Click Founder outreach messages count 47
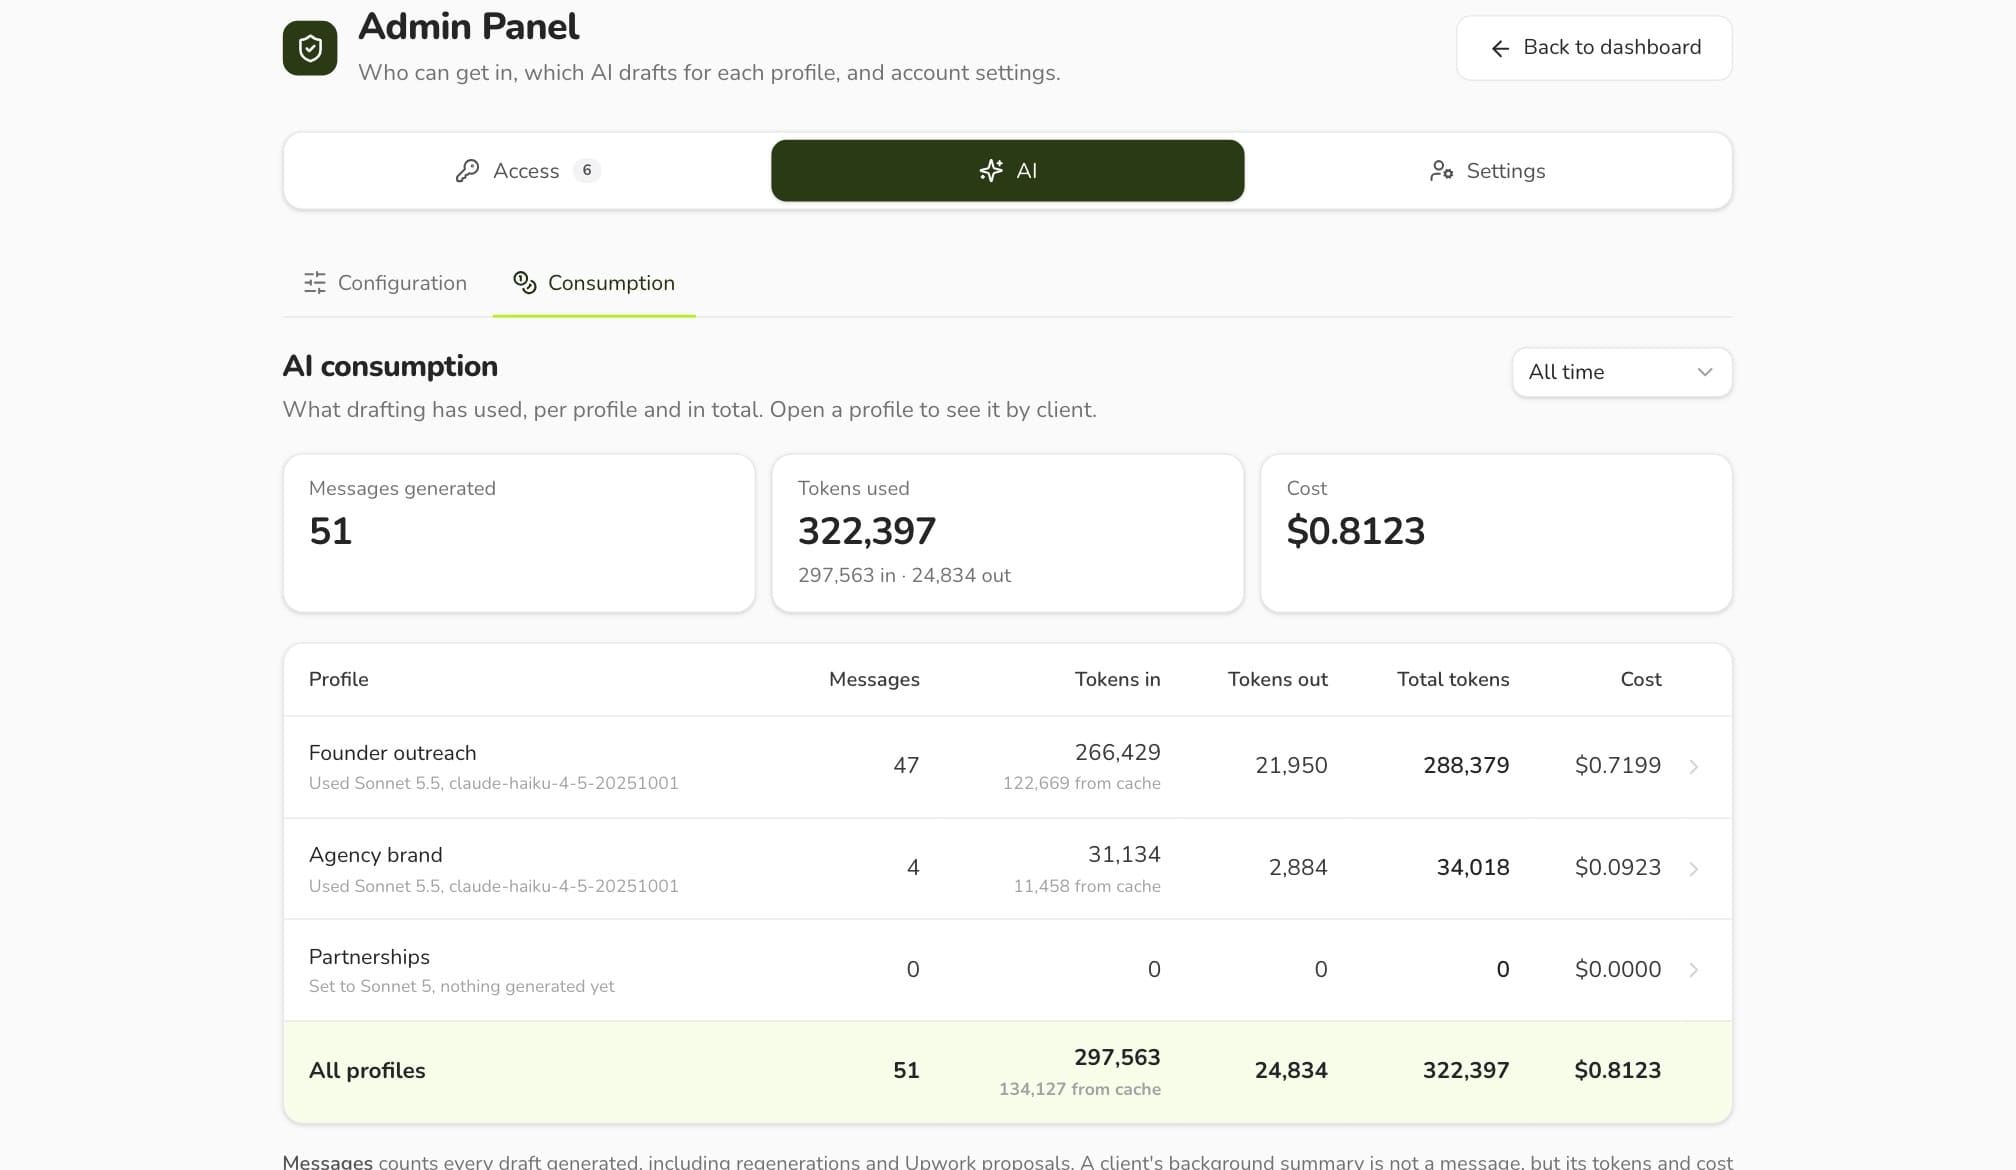 coord(906,765)
